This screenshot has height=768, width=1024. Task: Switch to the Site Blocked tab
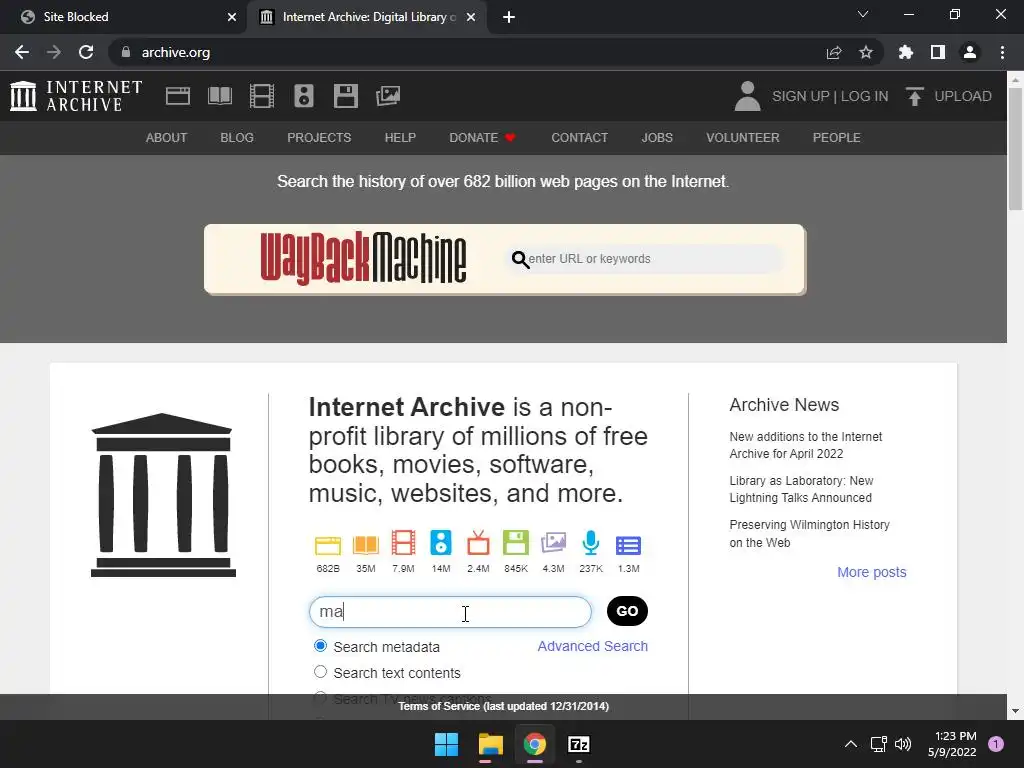click(124, 17)
